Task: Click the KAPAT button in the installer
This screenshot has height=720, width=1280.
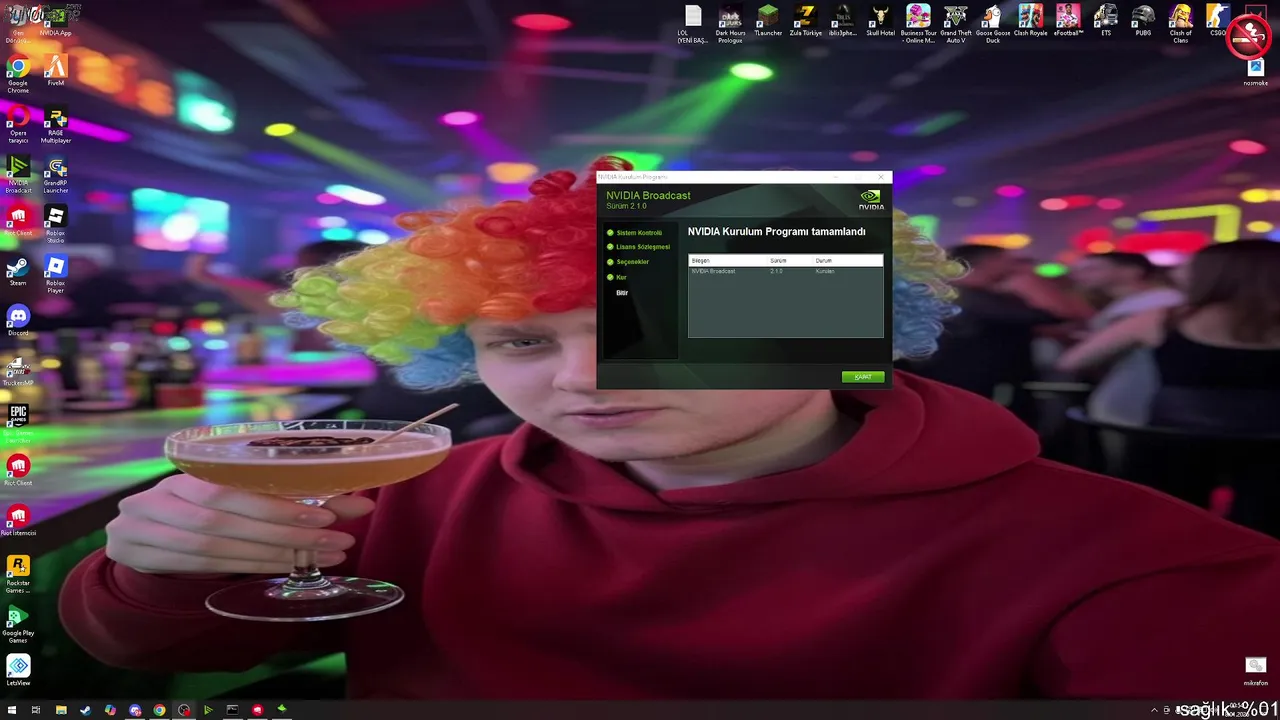Action: pyautogui.click(x=863, y=377)
